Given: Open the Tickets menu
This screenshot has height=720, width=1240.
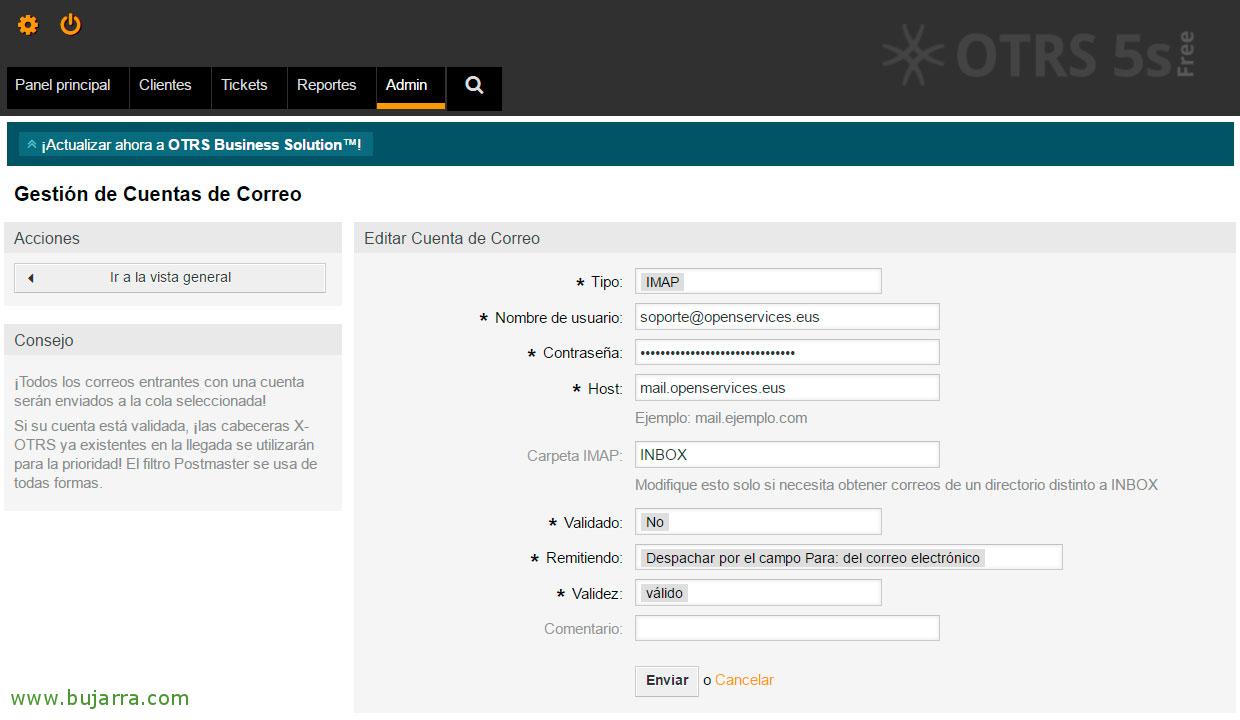Looking at the screenshot, I should (x=244, y=86).
